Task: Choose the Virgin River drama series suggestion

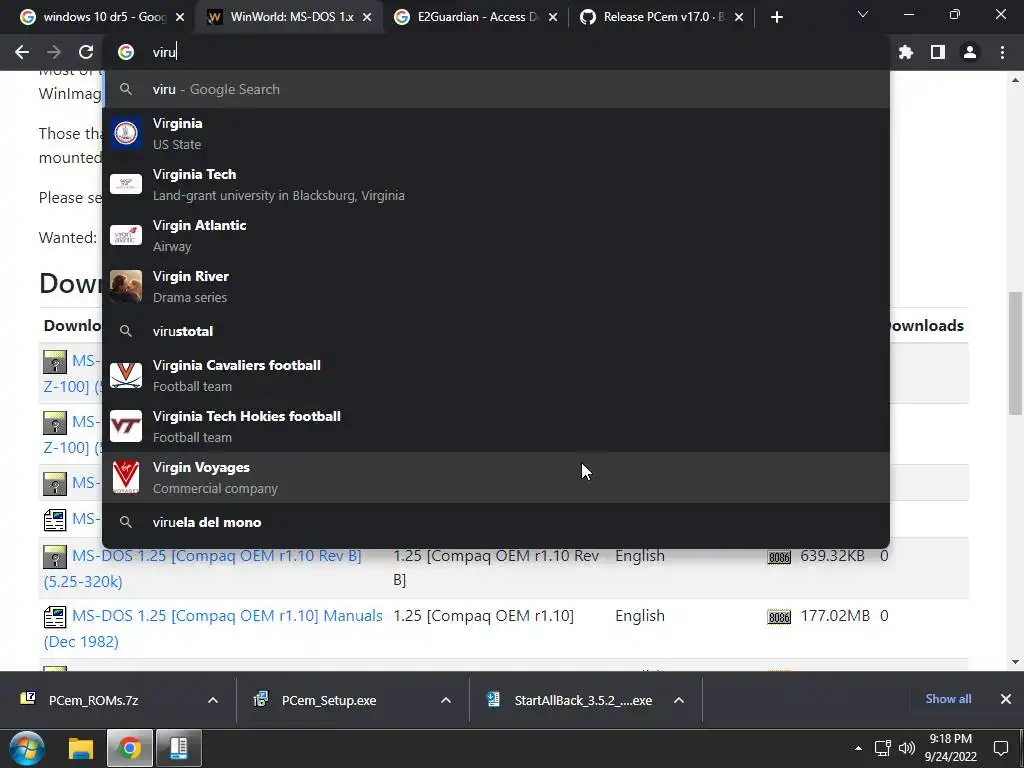Action: point(496,286)
